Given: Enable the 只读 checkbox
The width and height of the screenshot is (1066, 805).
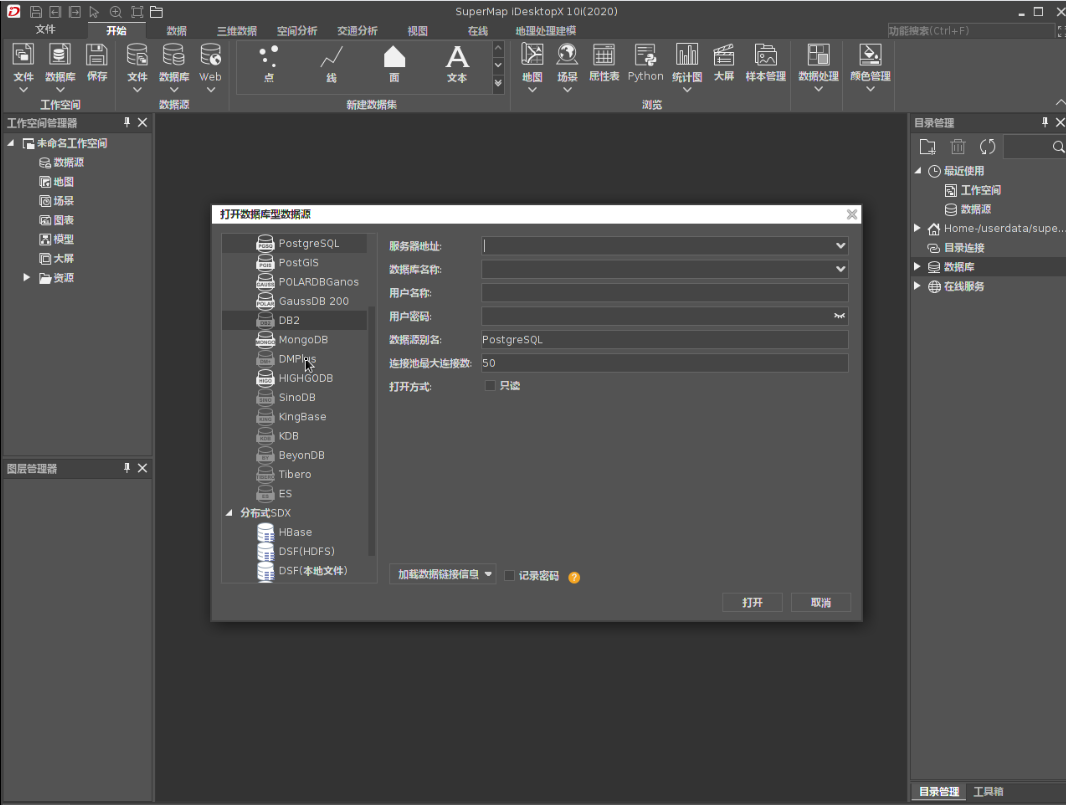Looking at the screenshot, I should point(489,386).
